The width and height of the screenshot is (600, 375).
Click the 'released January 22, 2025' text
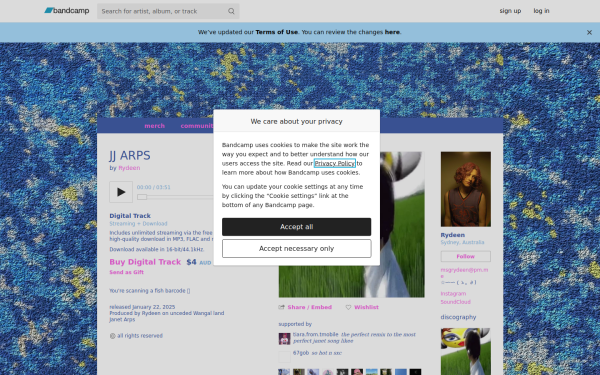tap(142, 307)
